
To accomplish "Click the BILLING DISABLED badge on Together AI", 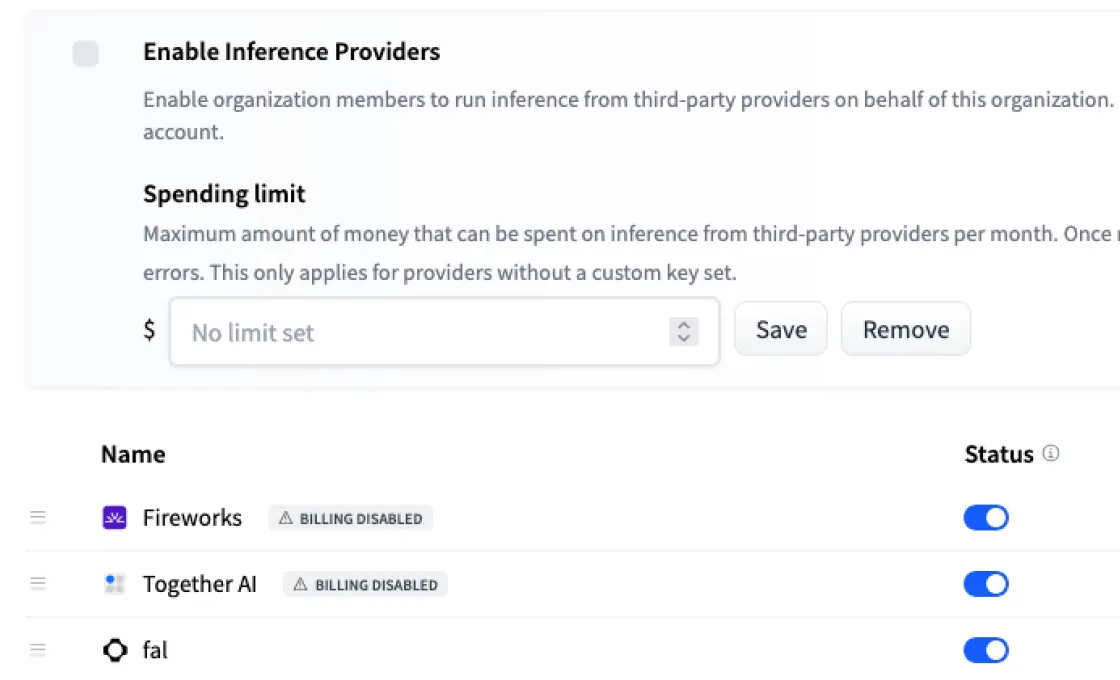I will click(x=366, y=584).
